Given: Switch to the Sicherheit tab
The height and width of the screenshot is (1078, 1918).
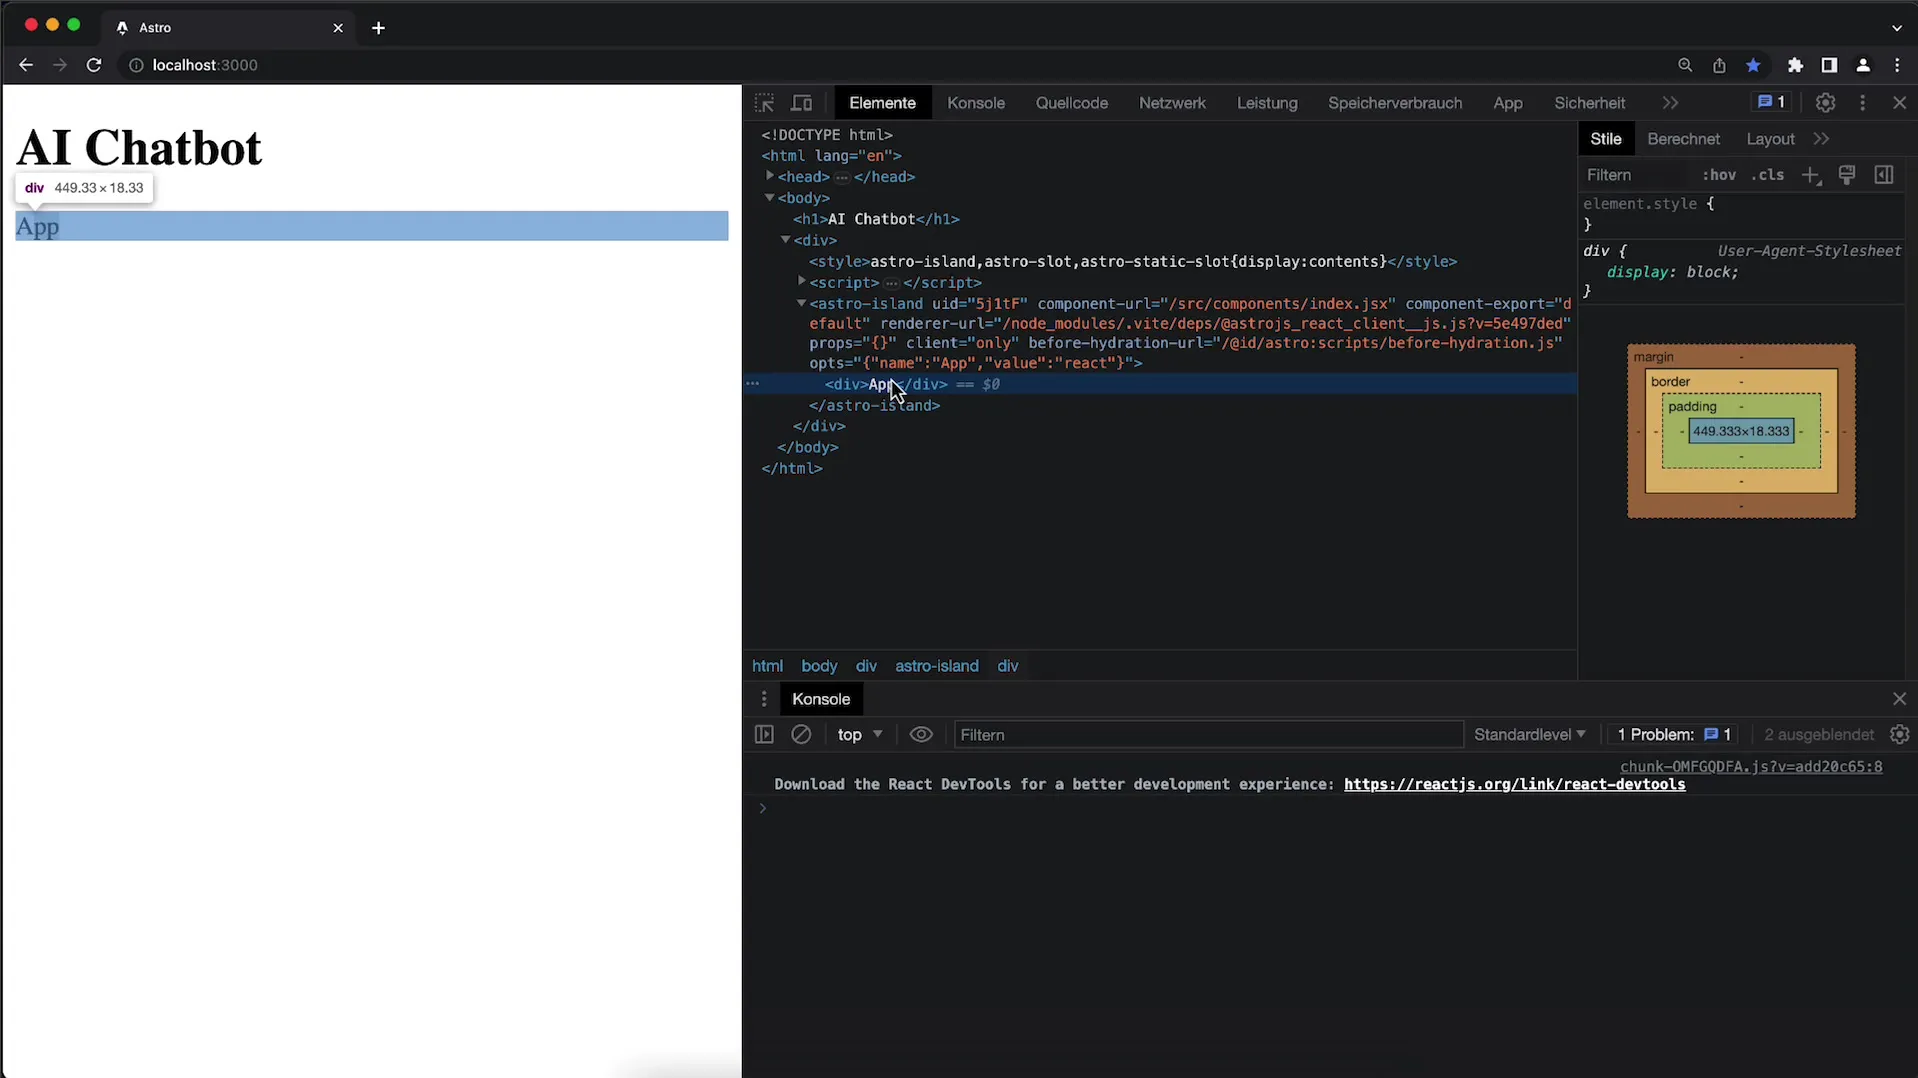Looking at the screenshot, I should pyautogui.click(x=1589, y=103).
